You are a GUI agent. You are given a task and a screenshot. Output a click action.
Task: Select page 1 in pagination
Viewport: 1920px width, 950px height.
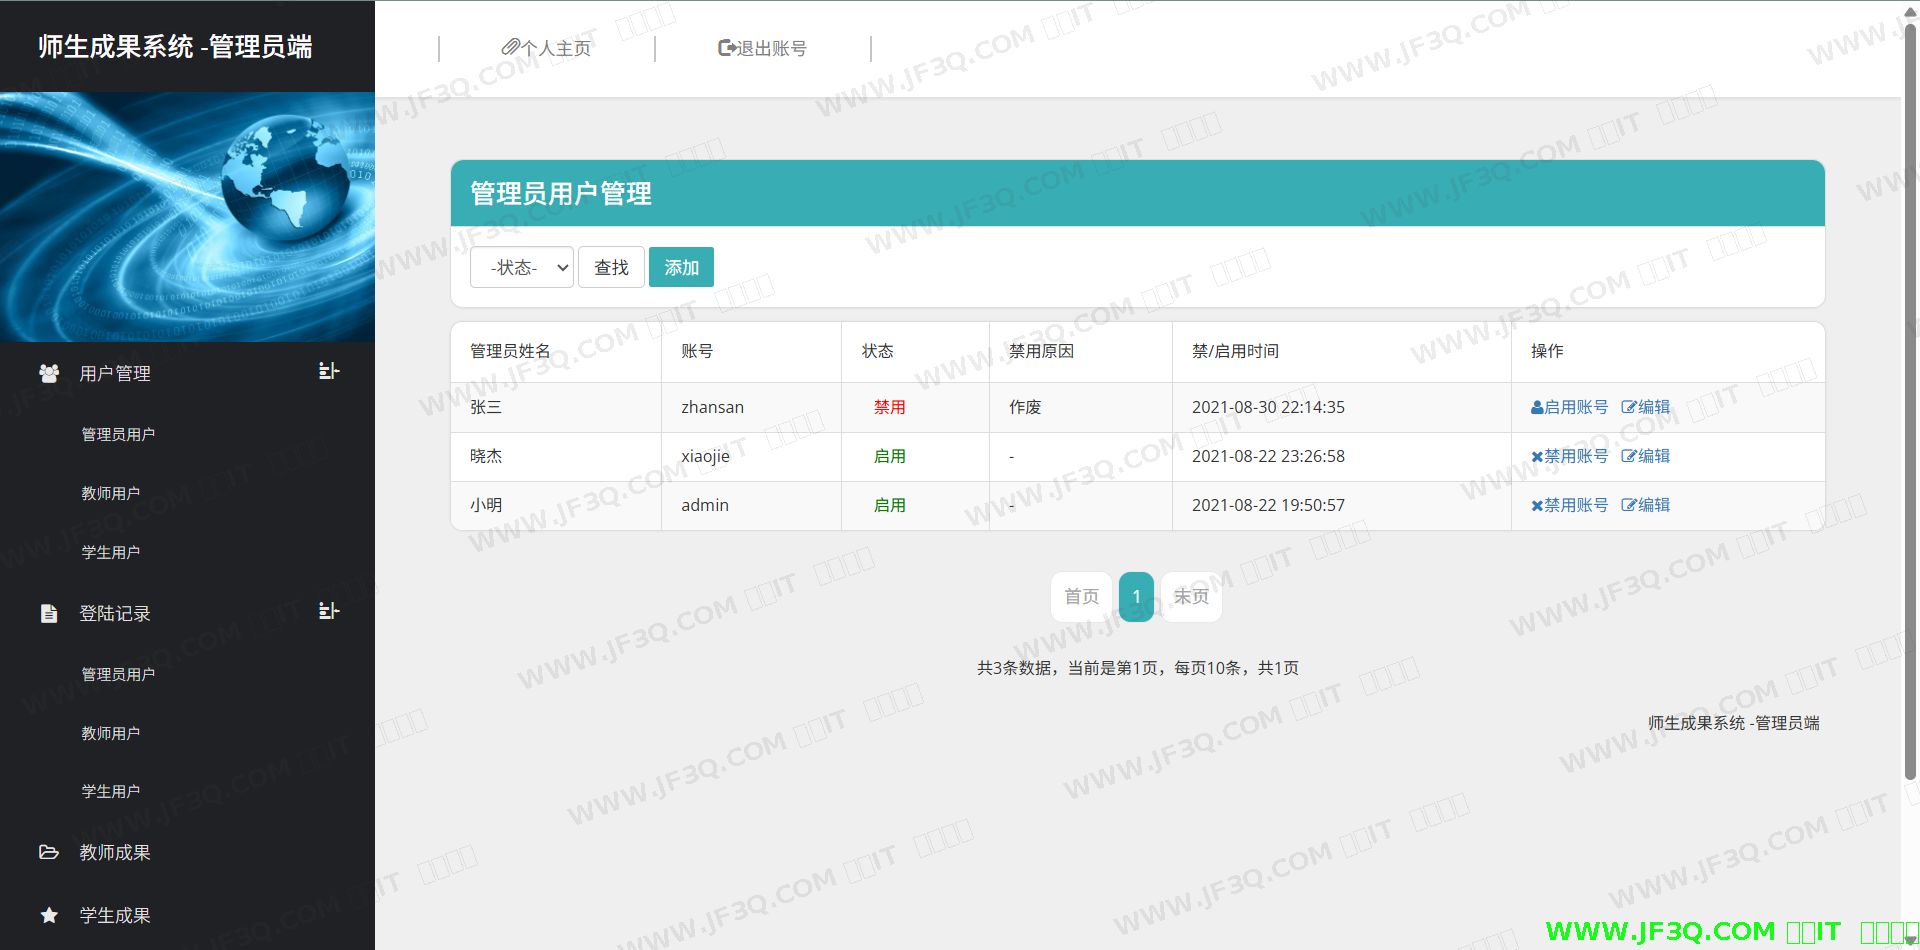[1136, 597]
